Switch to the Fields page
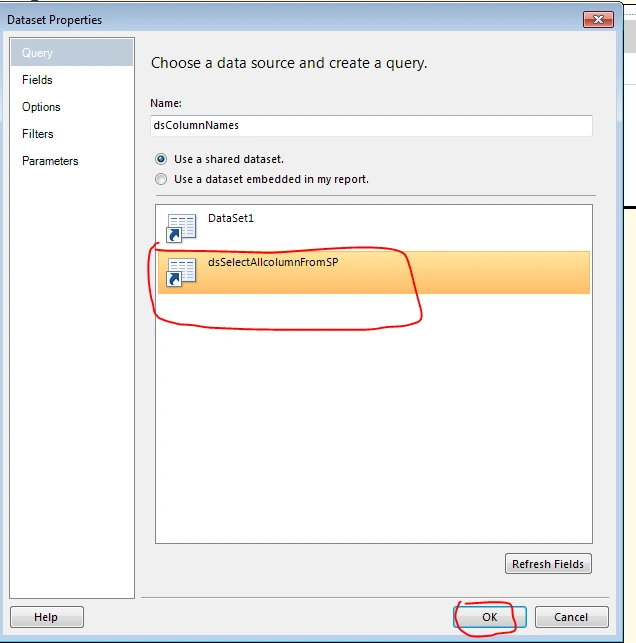Viewport: 636px width, 643px height. 37,80
